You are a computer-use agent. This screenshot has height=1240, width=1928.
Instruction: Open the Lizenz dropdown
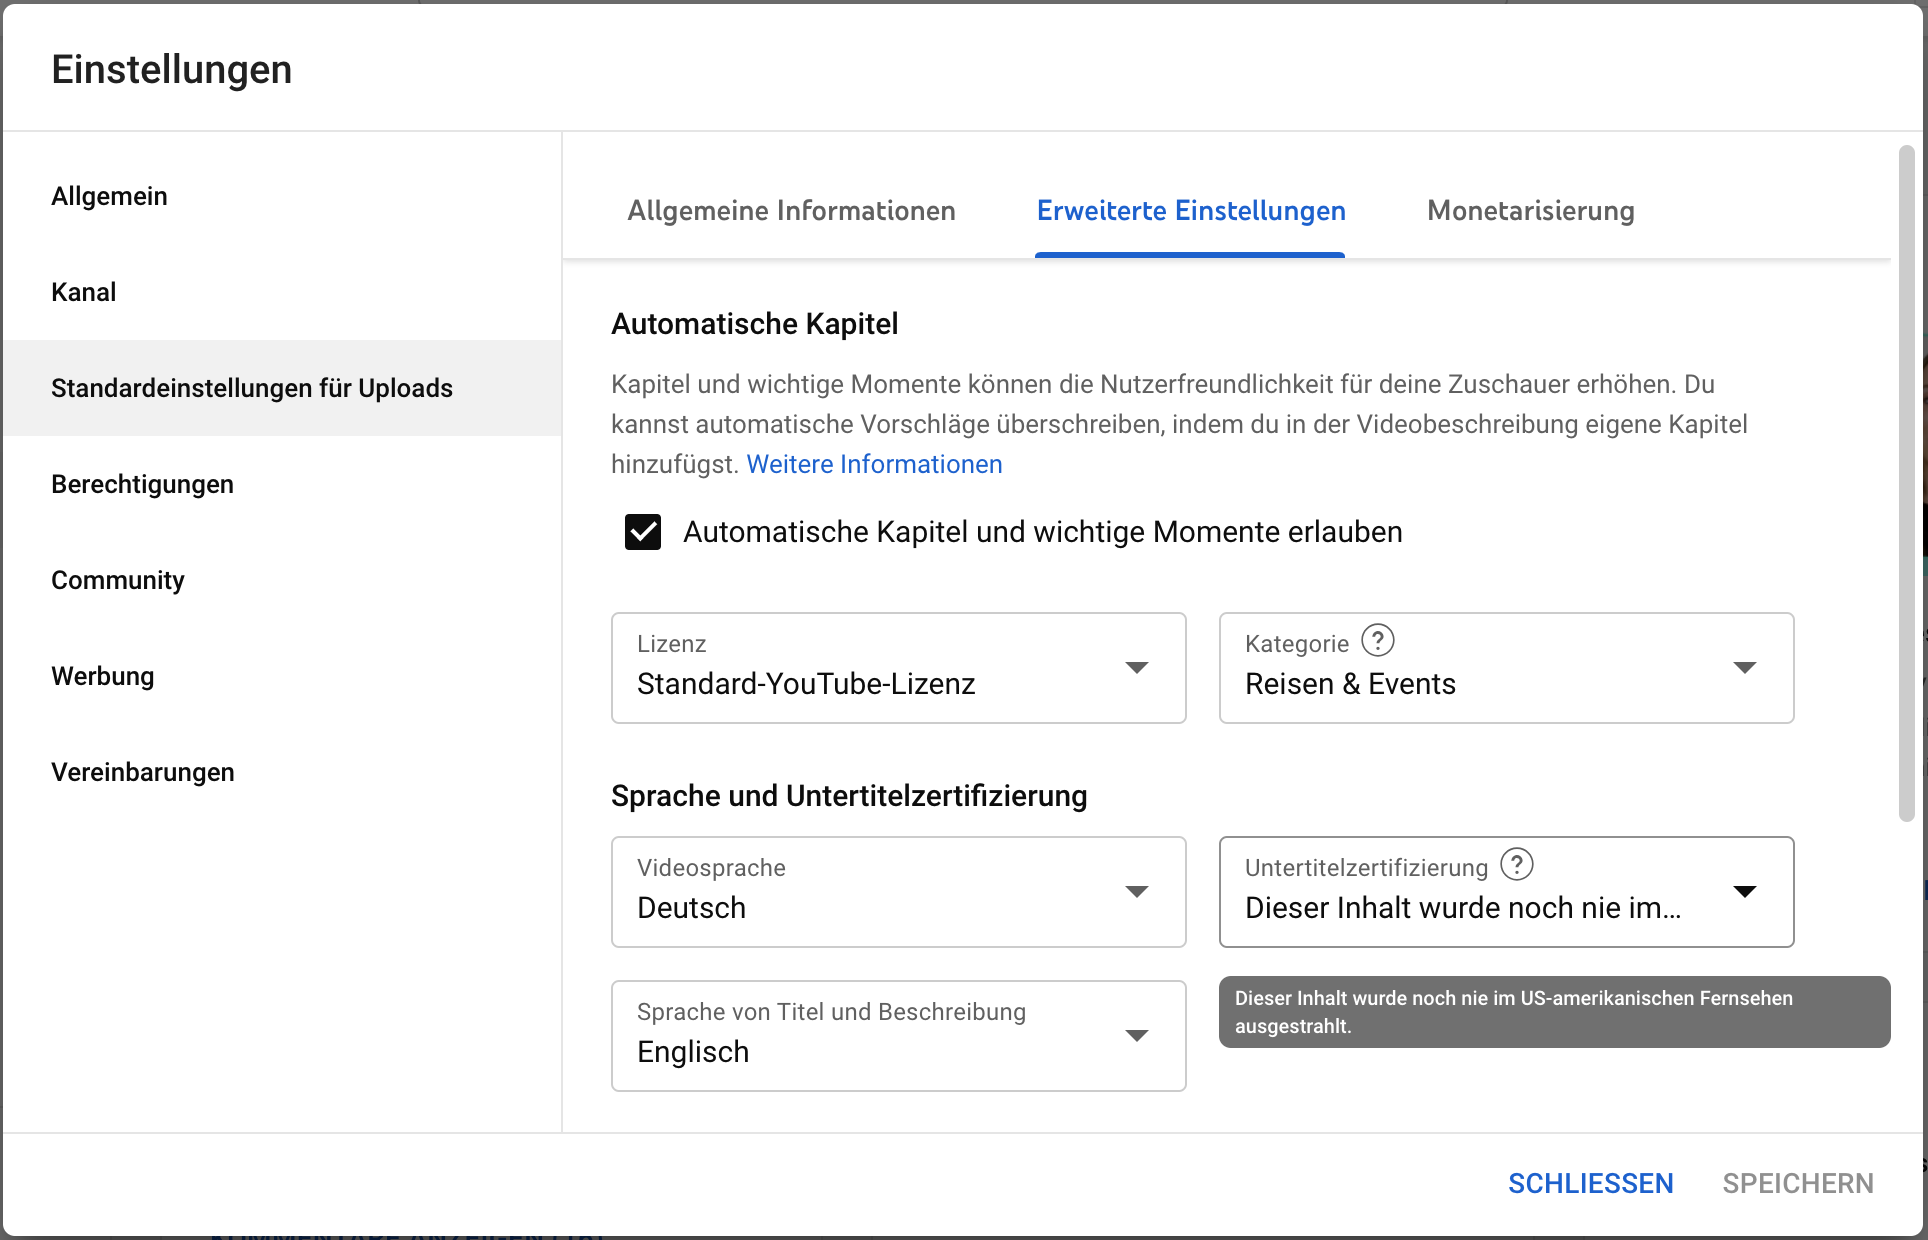(x=897, y=668)
